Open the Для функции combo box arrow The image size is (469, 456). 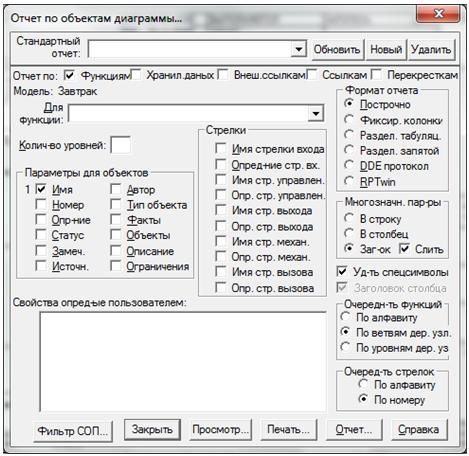pos(315,114)
